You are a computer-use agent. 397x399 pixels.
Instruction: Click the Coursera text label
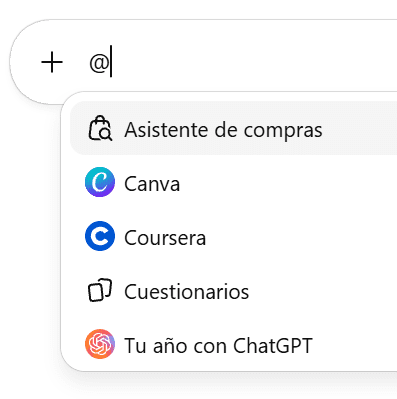coord(165,238)
